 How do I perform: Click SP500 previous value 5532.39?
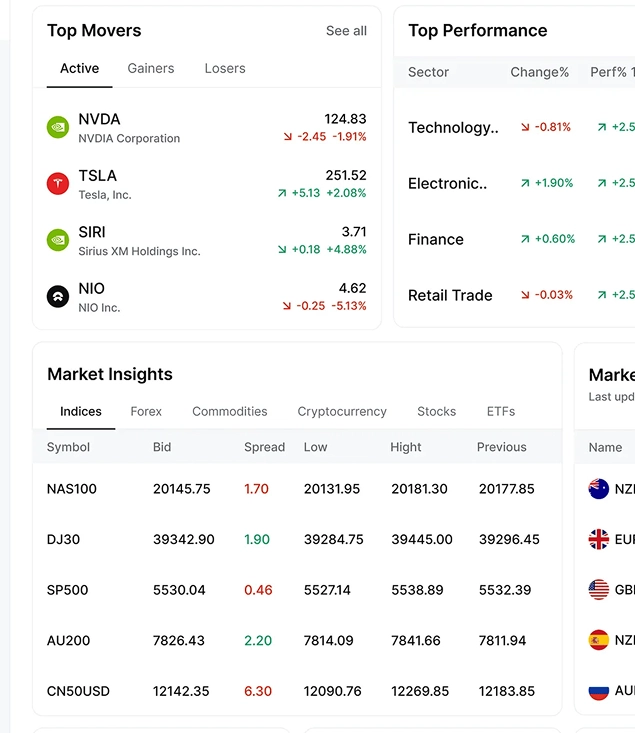click(505, 590)
